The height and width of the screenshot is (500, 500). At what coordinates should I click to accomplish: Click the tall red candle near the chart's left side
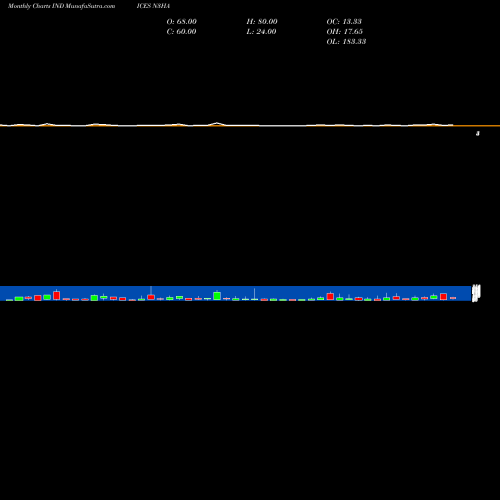57,295
